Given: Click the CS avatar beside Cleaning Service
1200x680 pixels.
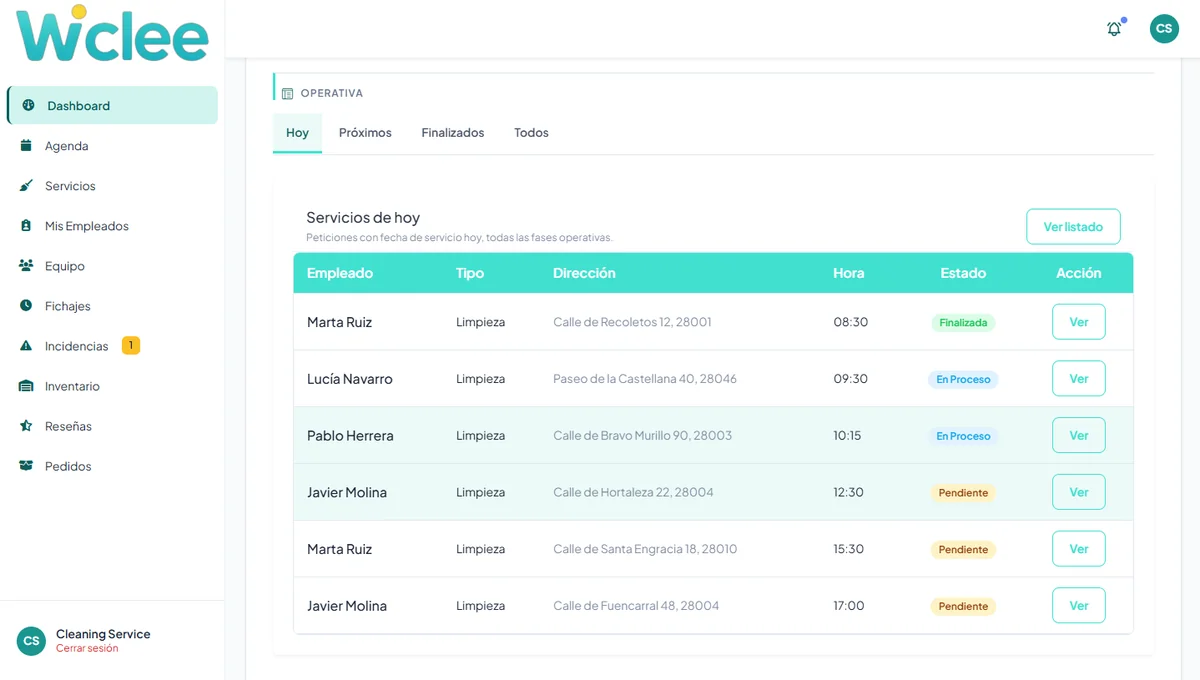Looking at the screenshot, I should pos(31,641).
